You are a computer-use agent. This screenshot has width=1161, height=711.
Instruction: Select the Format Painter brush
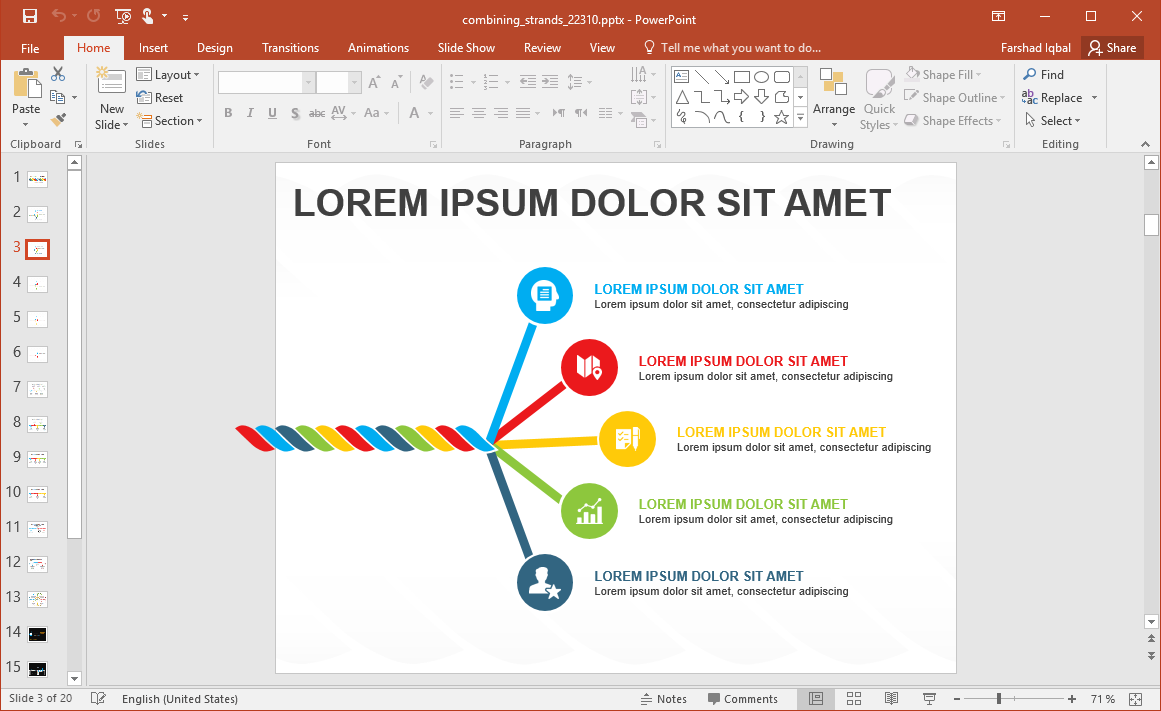tap(58, 120)
